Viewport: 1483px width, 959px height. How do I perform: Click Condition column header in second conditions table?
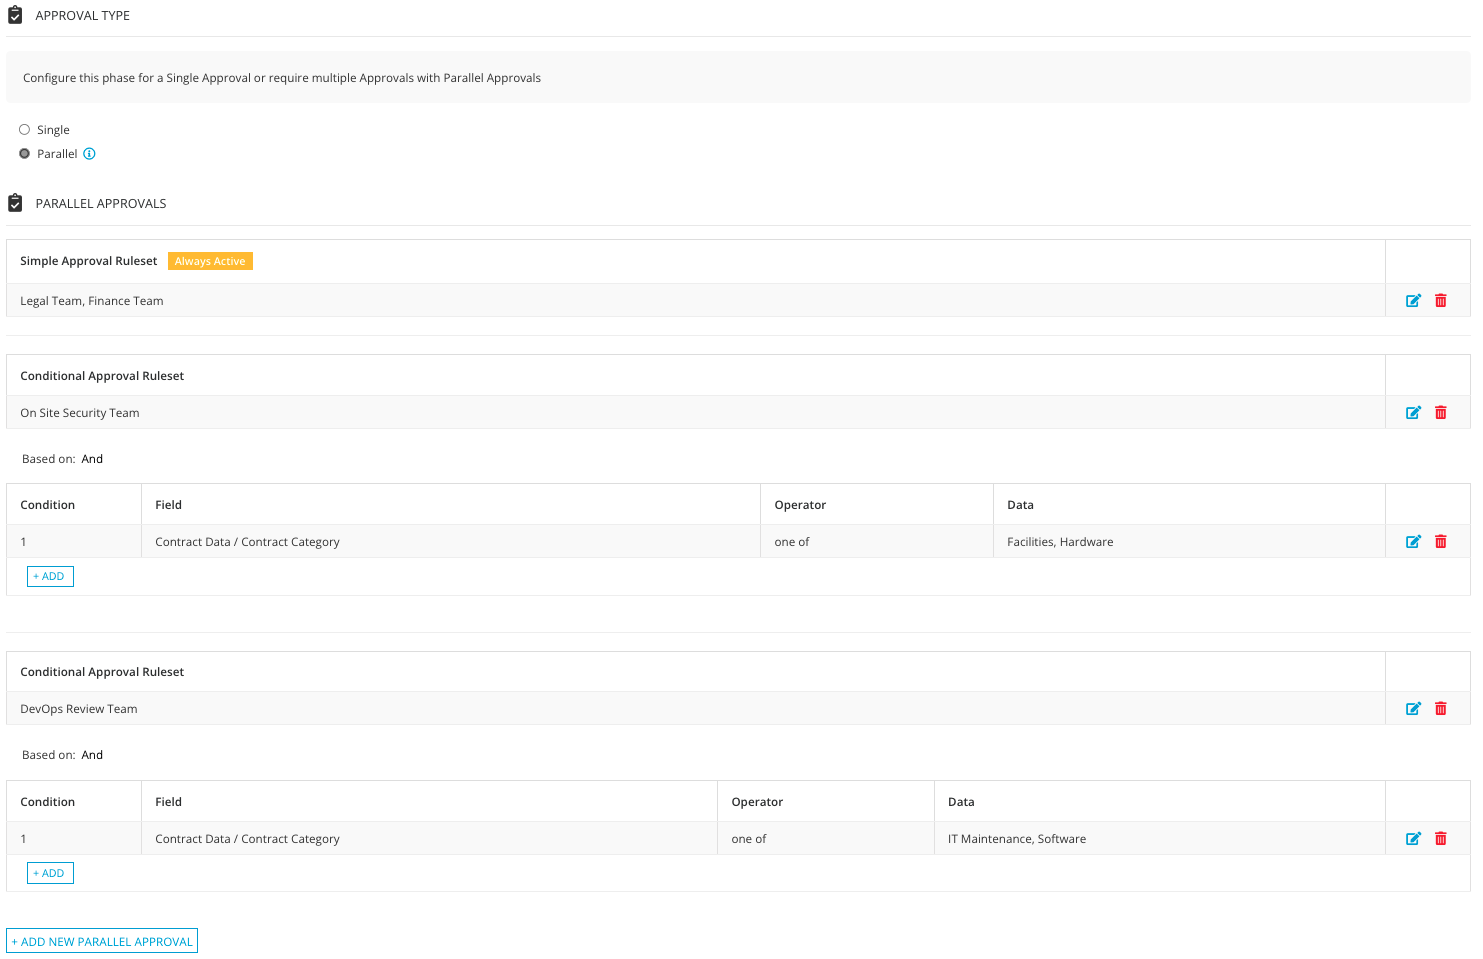48,801
